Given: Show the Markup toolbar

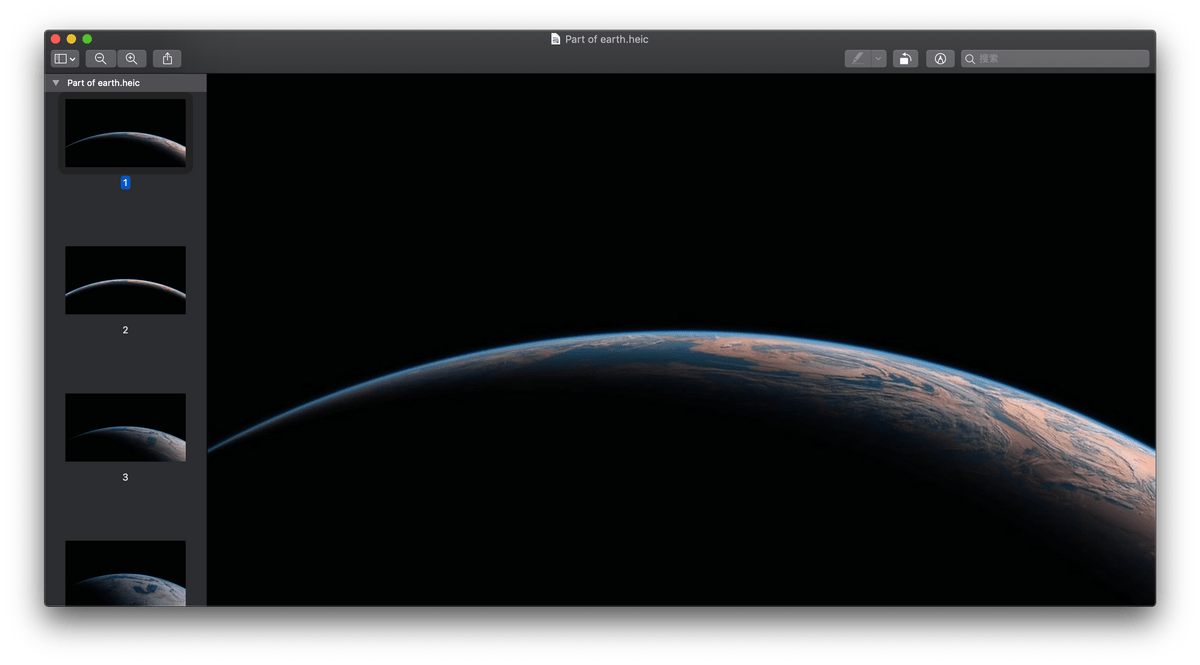Looking at the screenshot, I should point(940,59).
